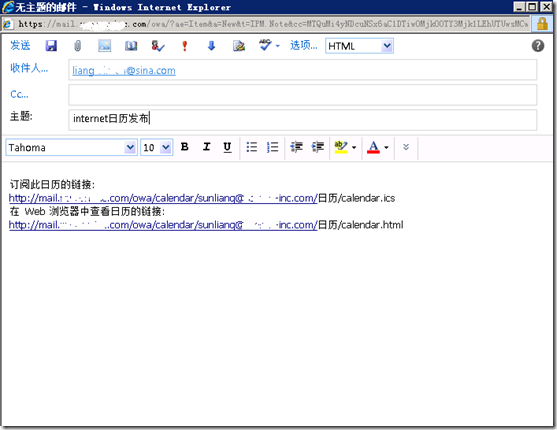Save the draft with floppy disk icon

pos(51,46)
